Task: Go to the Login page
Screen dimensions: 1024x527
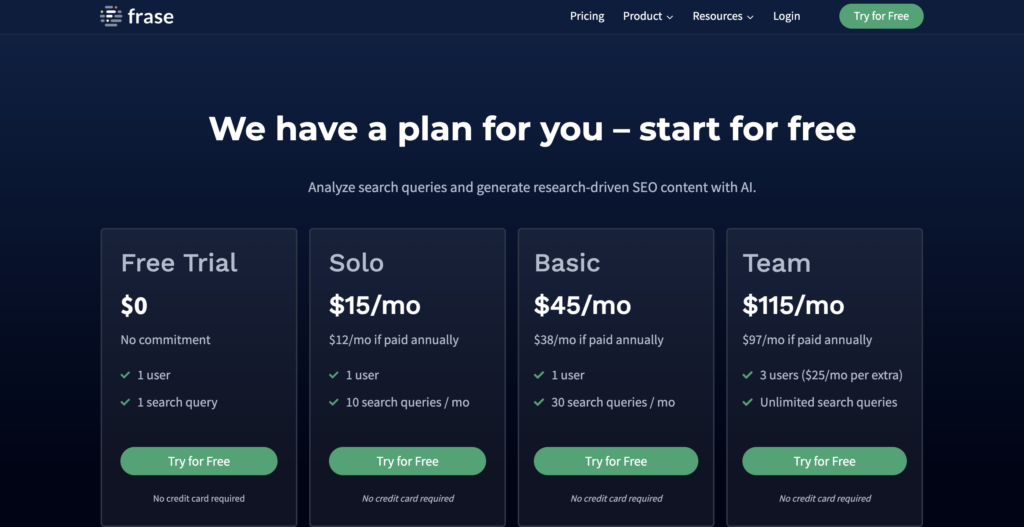Action: (786, 16)
